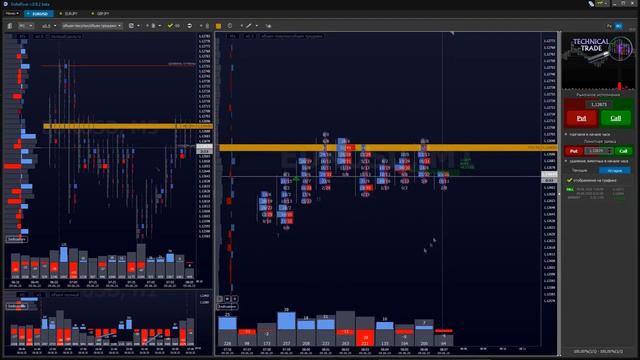Screen dimensions: 640x360
Task: Click the yellow level band on upper-left chart
Action: click(128, 126)
